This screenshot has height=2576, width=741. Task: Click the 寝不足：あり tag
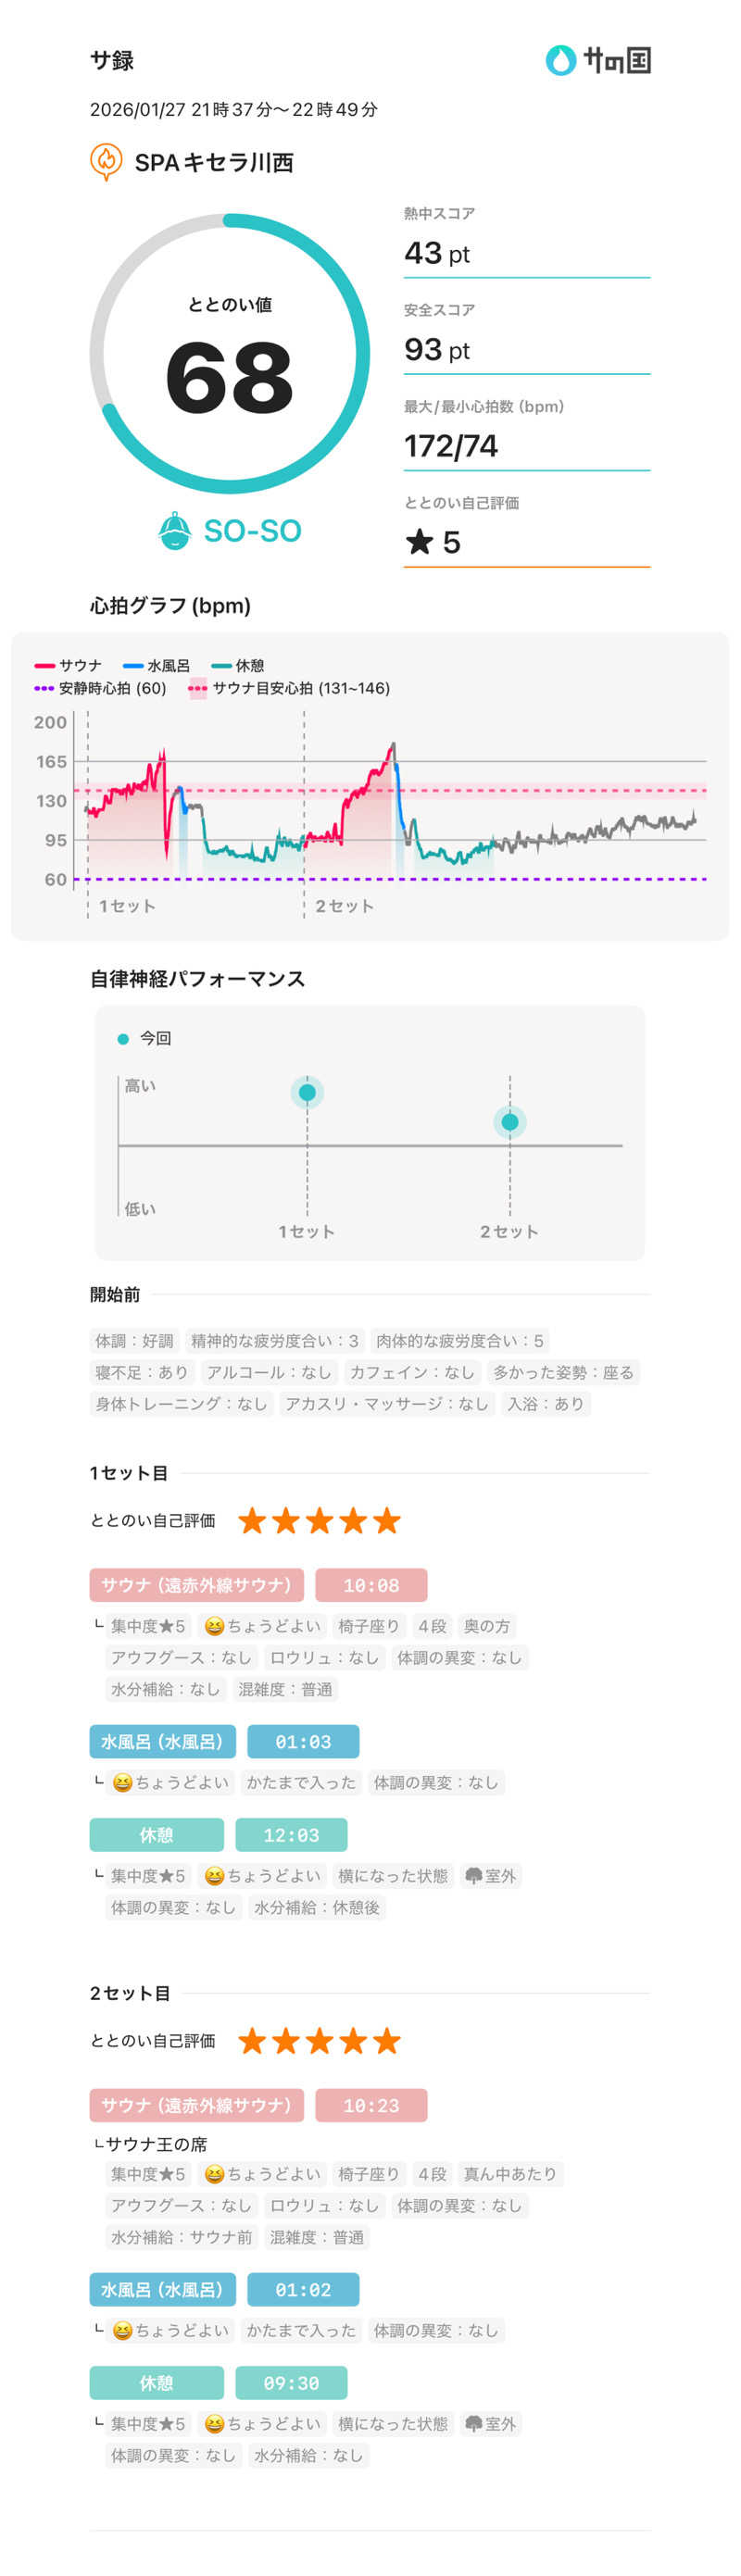(x=141, y=1372)
